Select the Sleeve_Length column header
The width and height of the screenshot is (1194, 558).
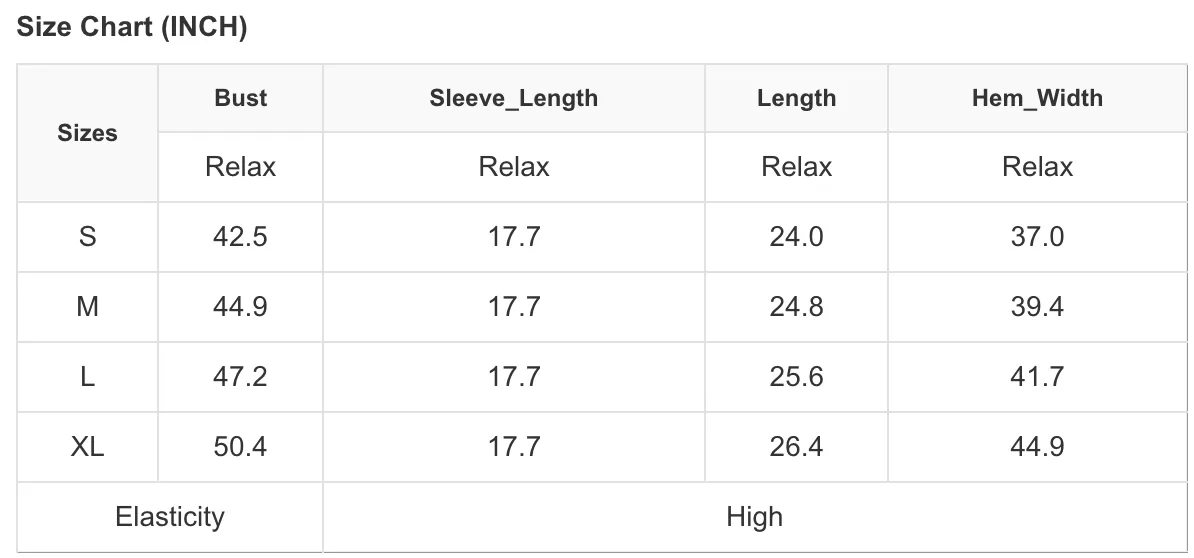pos(514,98)
